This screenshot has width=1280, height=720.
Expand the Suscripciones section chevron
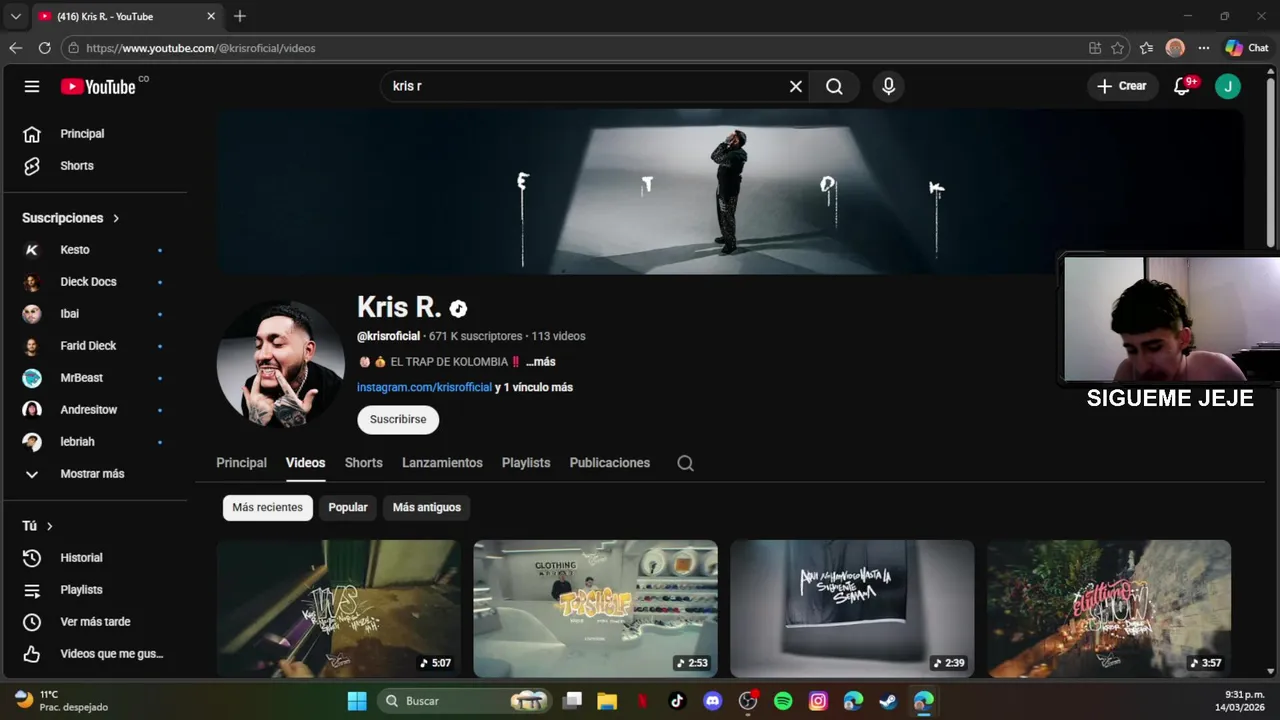point(116,218)
